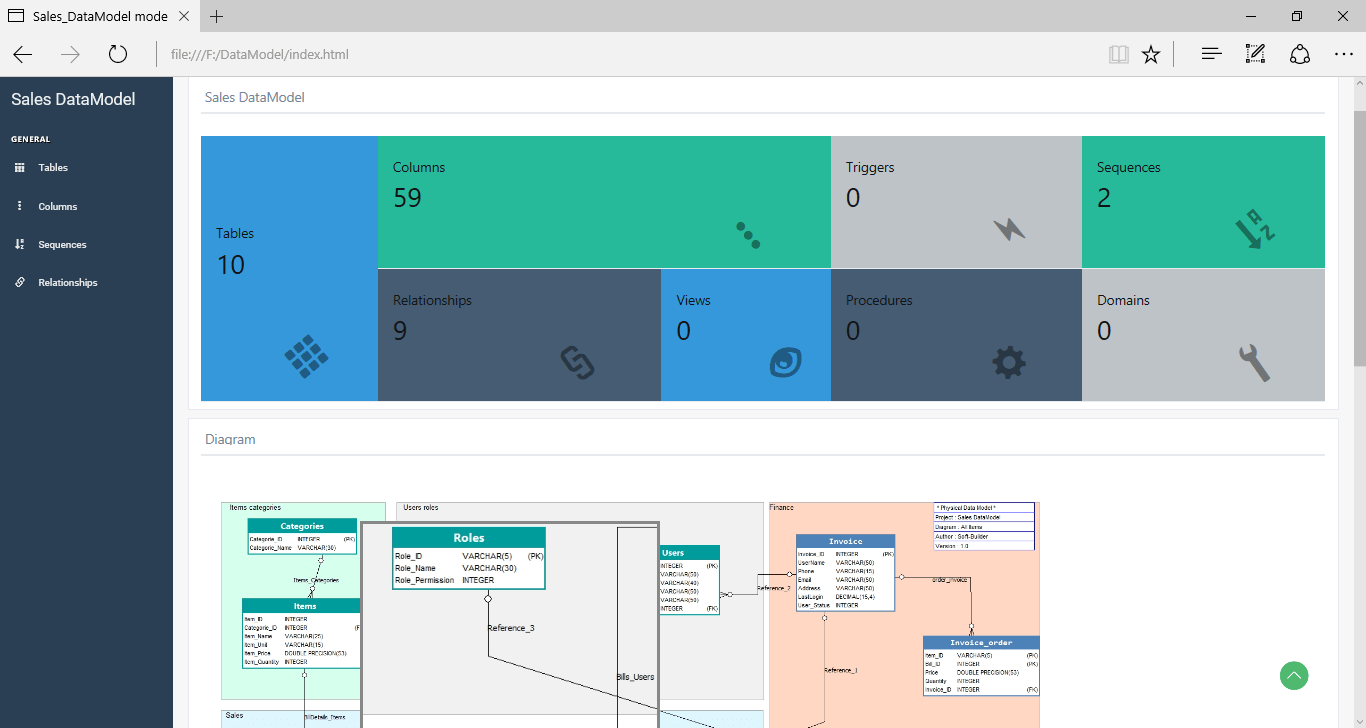Viewport: 1366px width, 728px height.
Task: Select Tables in the sidebar
Action: [52, 167]
